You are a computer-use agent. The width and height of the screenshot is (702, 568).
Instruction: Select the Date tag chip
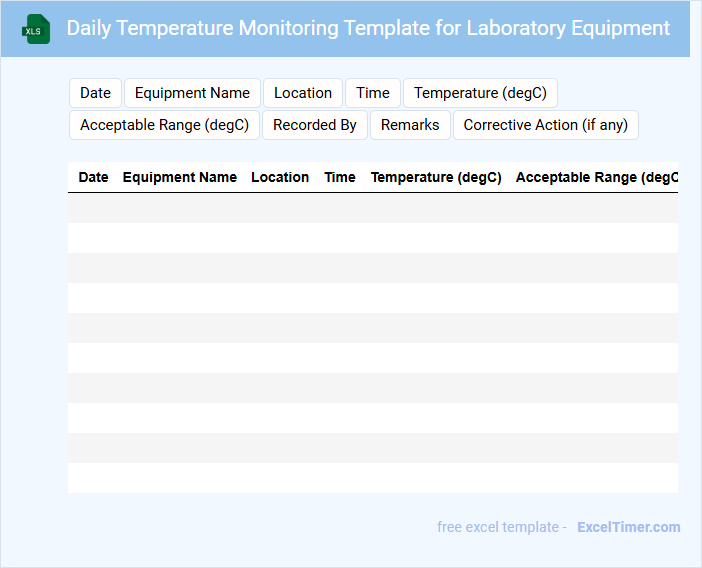pyautogui.click(x=95, y=93)
